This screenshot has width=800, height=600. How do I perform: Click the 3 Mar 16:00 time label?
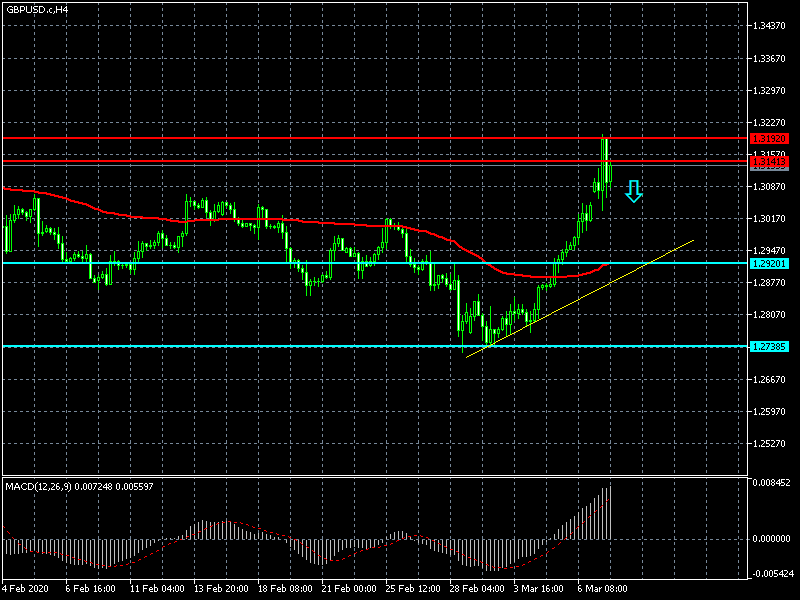pyautogui.click(x=540, y=588)
